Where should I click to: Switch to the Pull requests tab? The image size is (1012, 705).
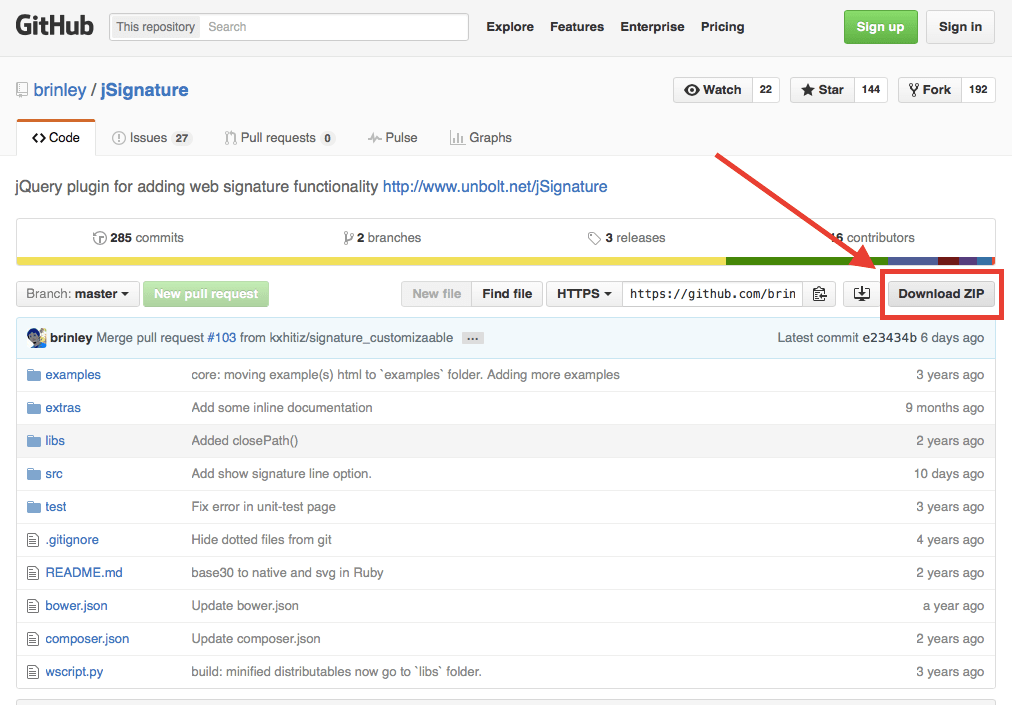pyautogui.click(x=279, y=138)
